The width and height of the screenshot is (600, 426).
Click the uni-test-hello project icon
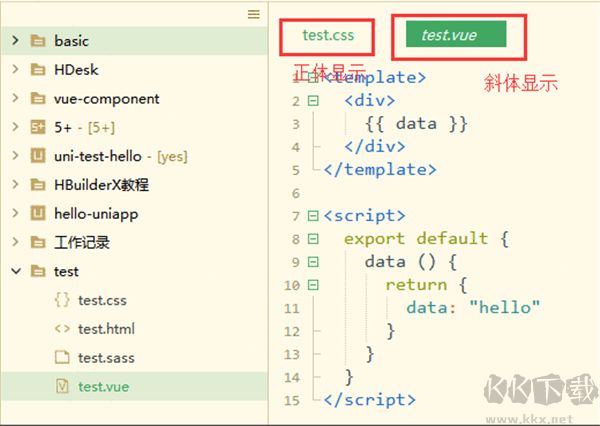tap(38, 157)
